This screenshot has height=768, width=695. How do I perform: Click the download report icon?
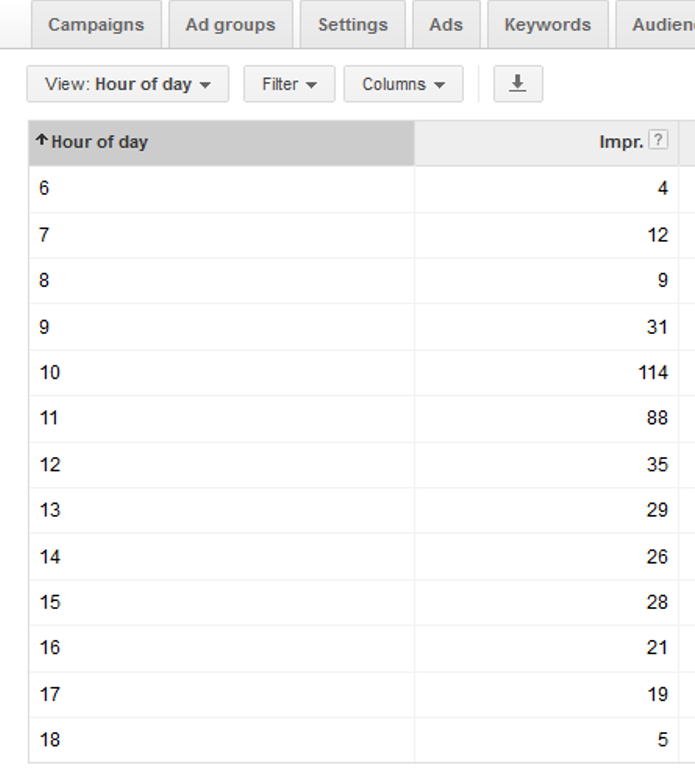click(x=518, y=84)
